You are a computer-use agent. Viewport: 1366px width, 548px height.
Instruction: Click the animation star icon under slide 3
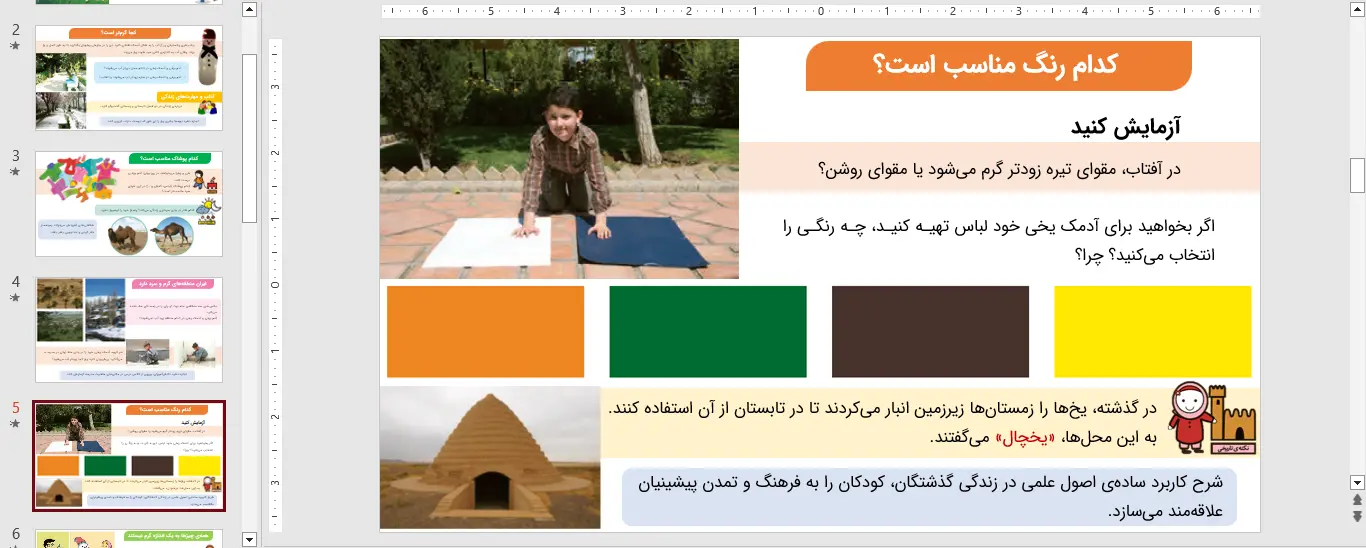point(15,173)
